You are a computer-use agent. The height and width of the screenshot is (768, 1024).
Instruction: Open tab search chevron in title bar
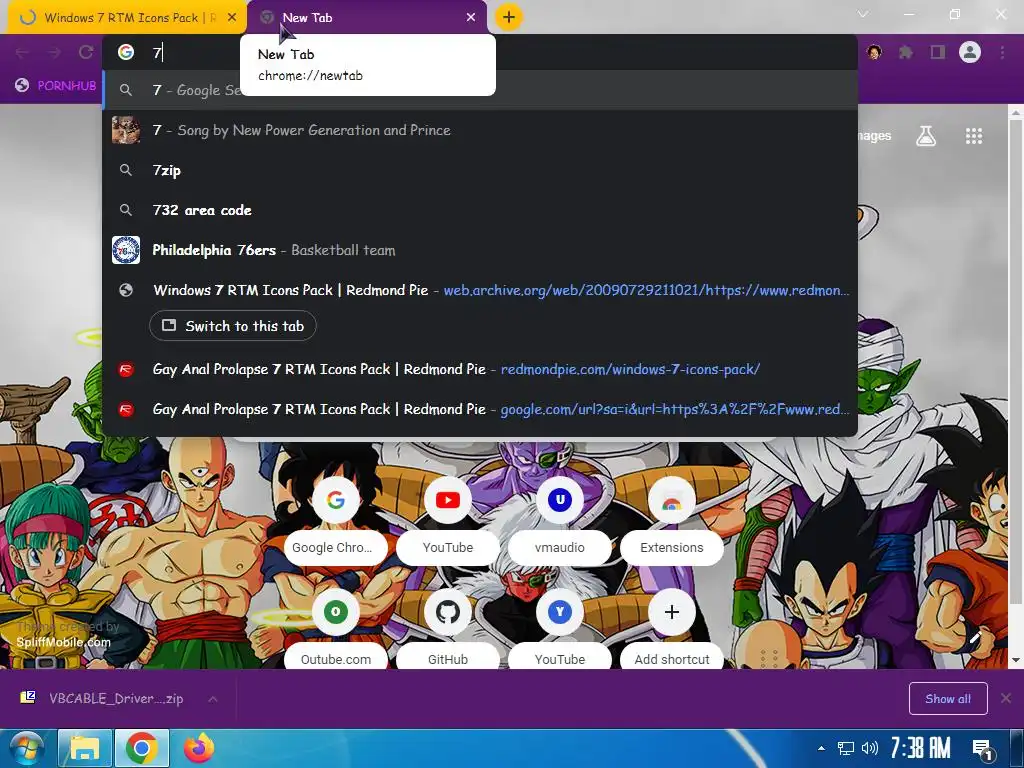pyautogui.click(x=863, y=14)
